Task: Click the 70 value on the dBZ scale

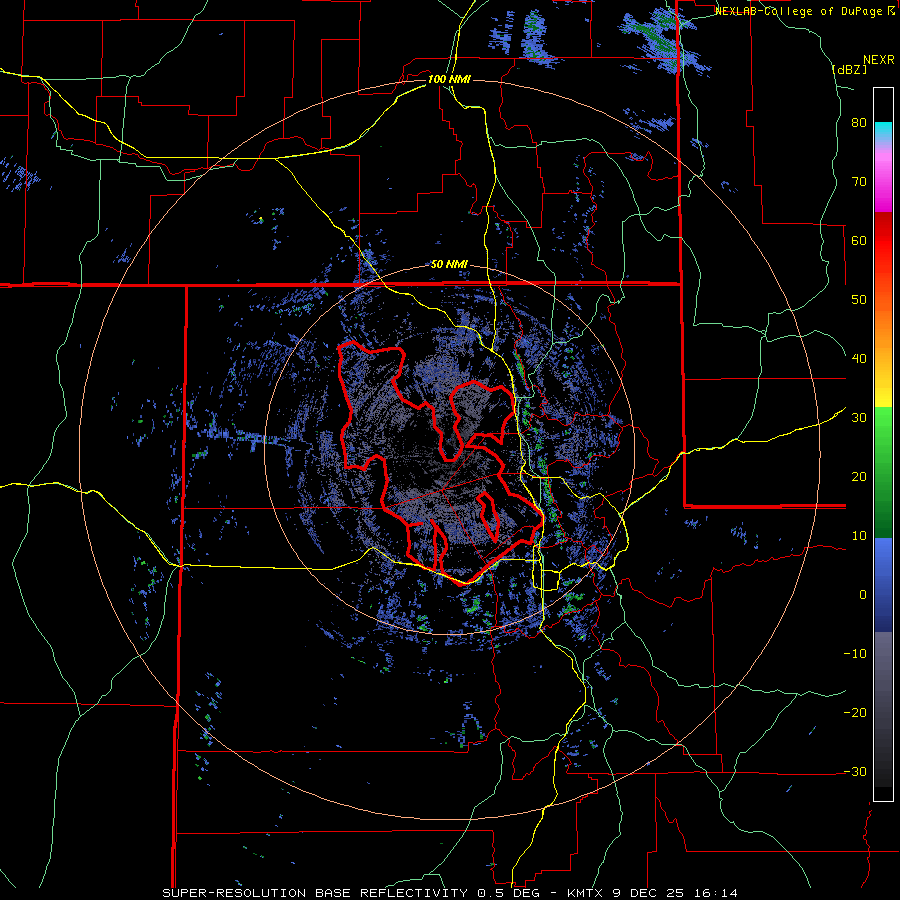Action: click(859, 182)
